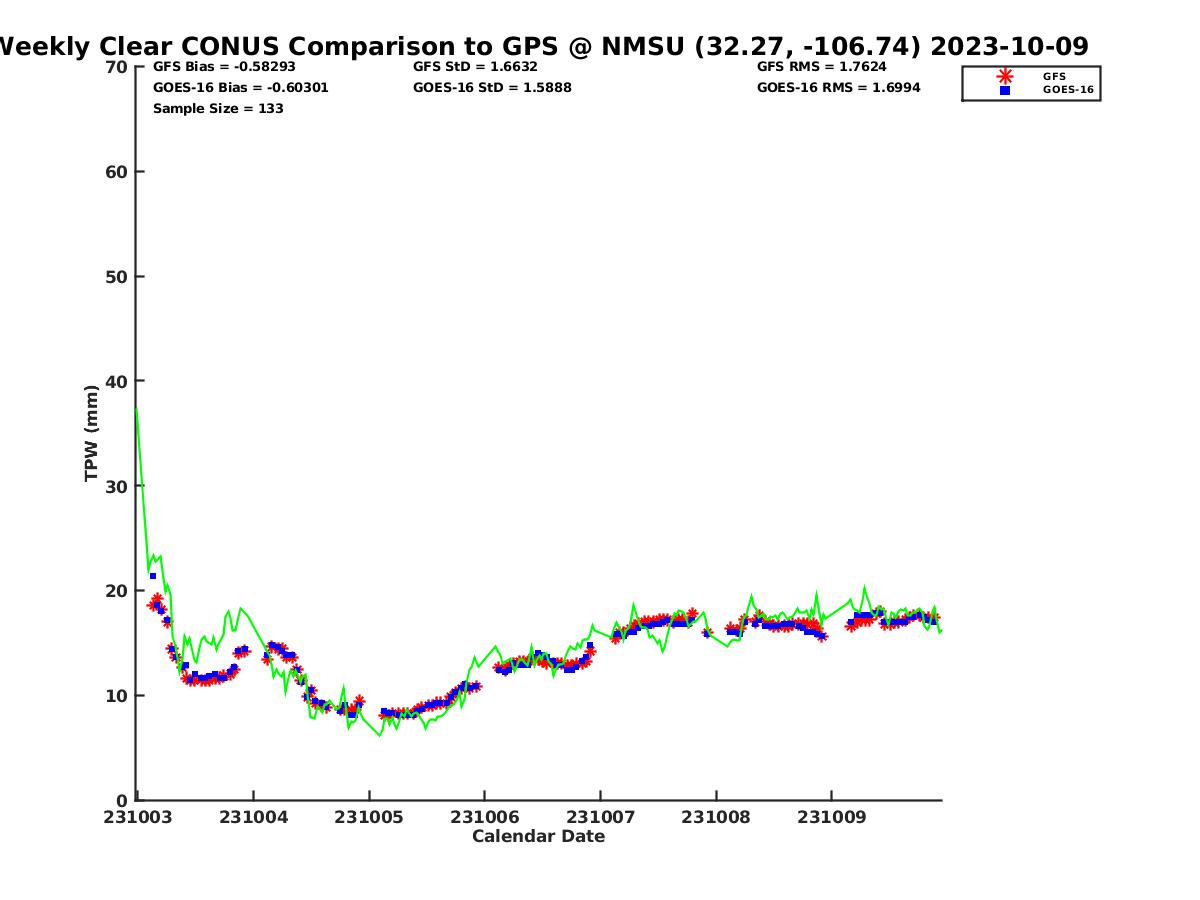Select the GFS legend label
The image size is (1200, 900).
1054,76
